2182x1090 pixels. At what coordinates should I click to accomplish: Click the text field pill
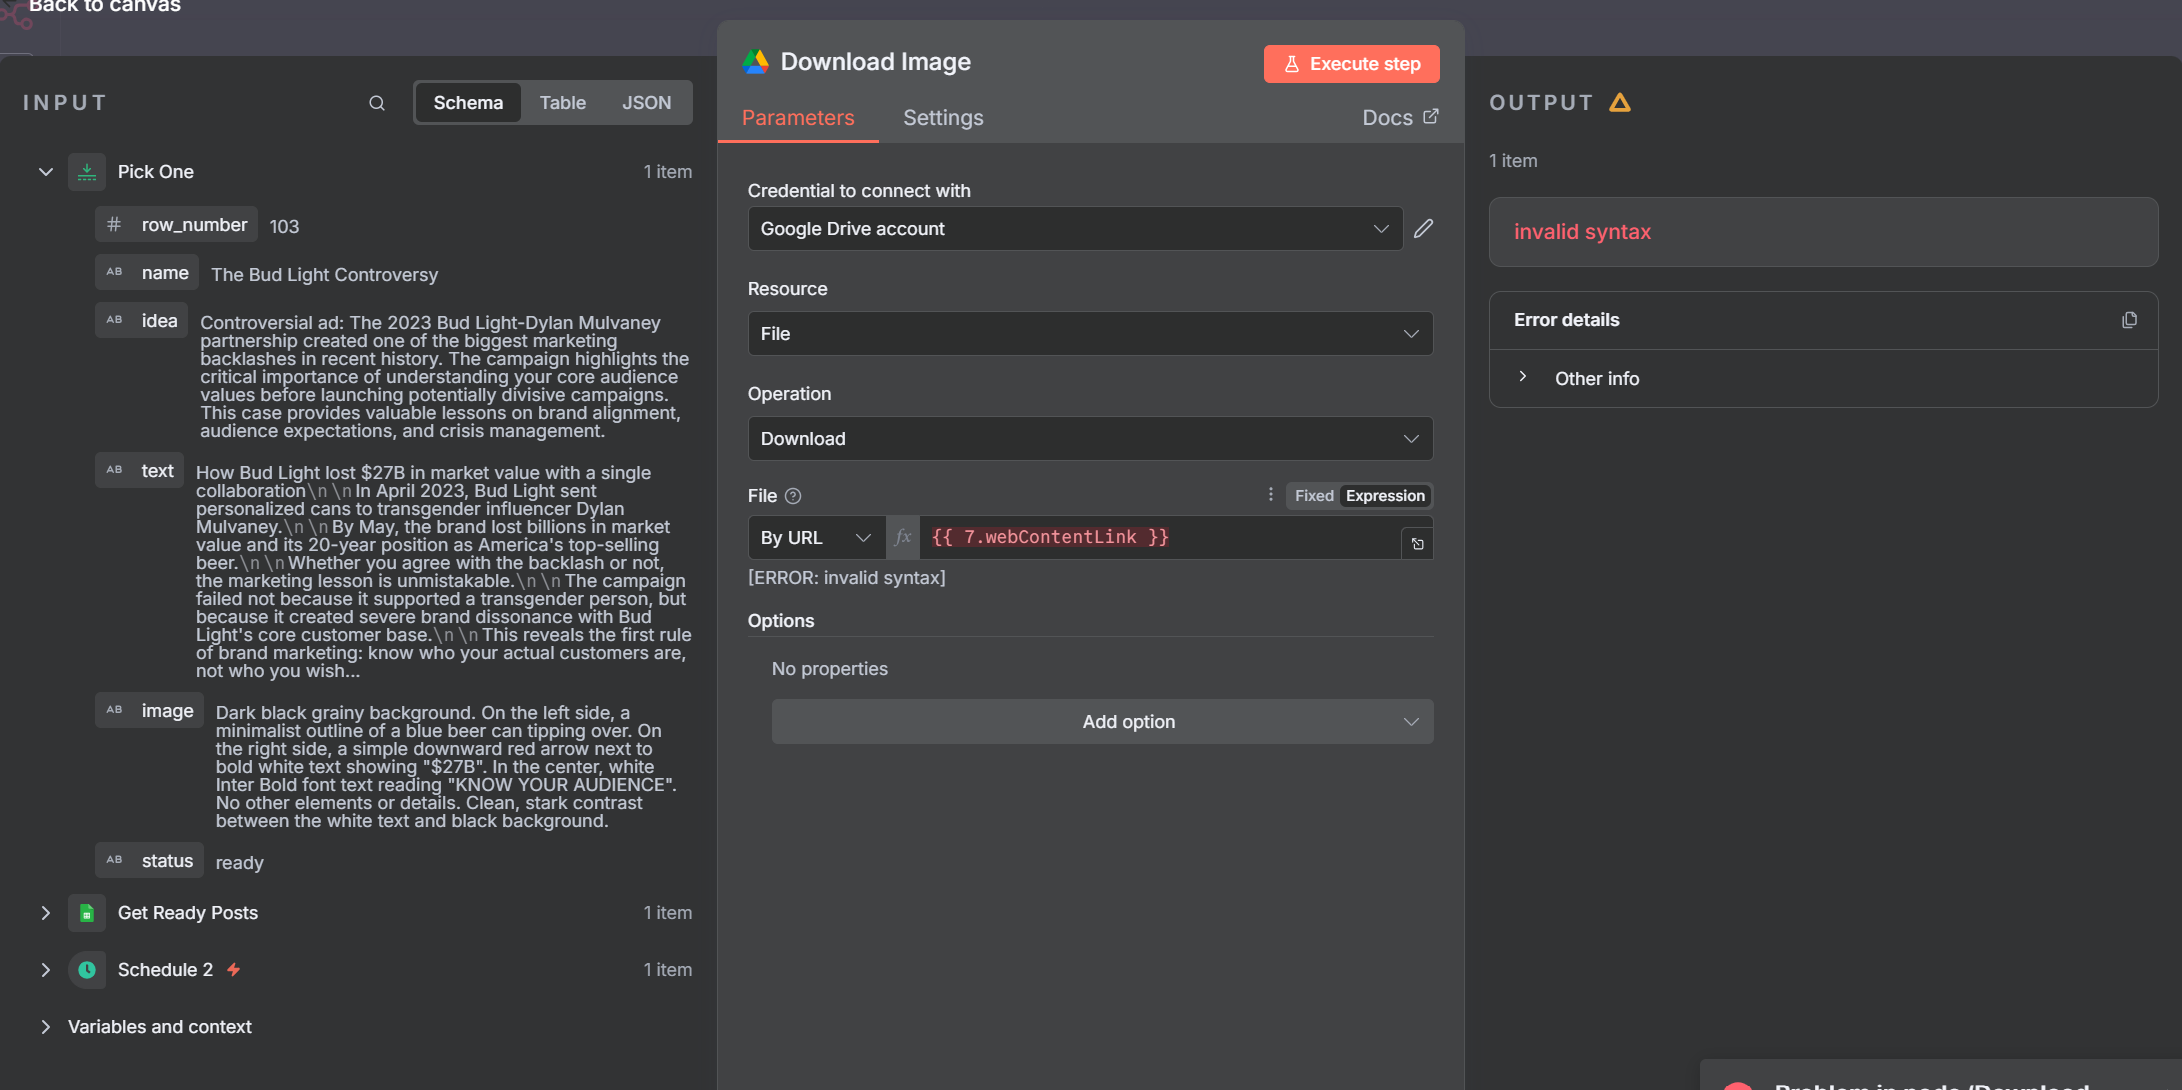tap(139, 471)
